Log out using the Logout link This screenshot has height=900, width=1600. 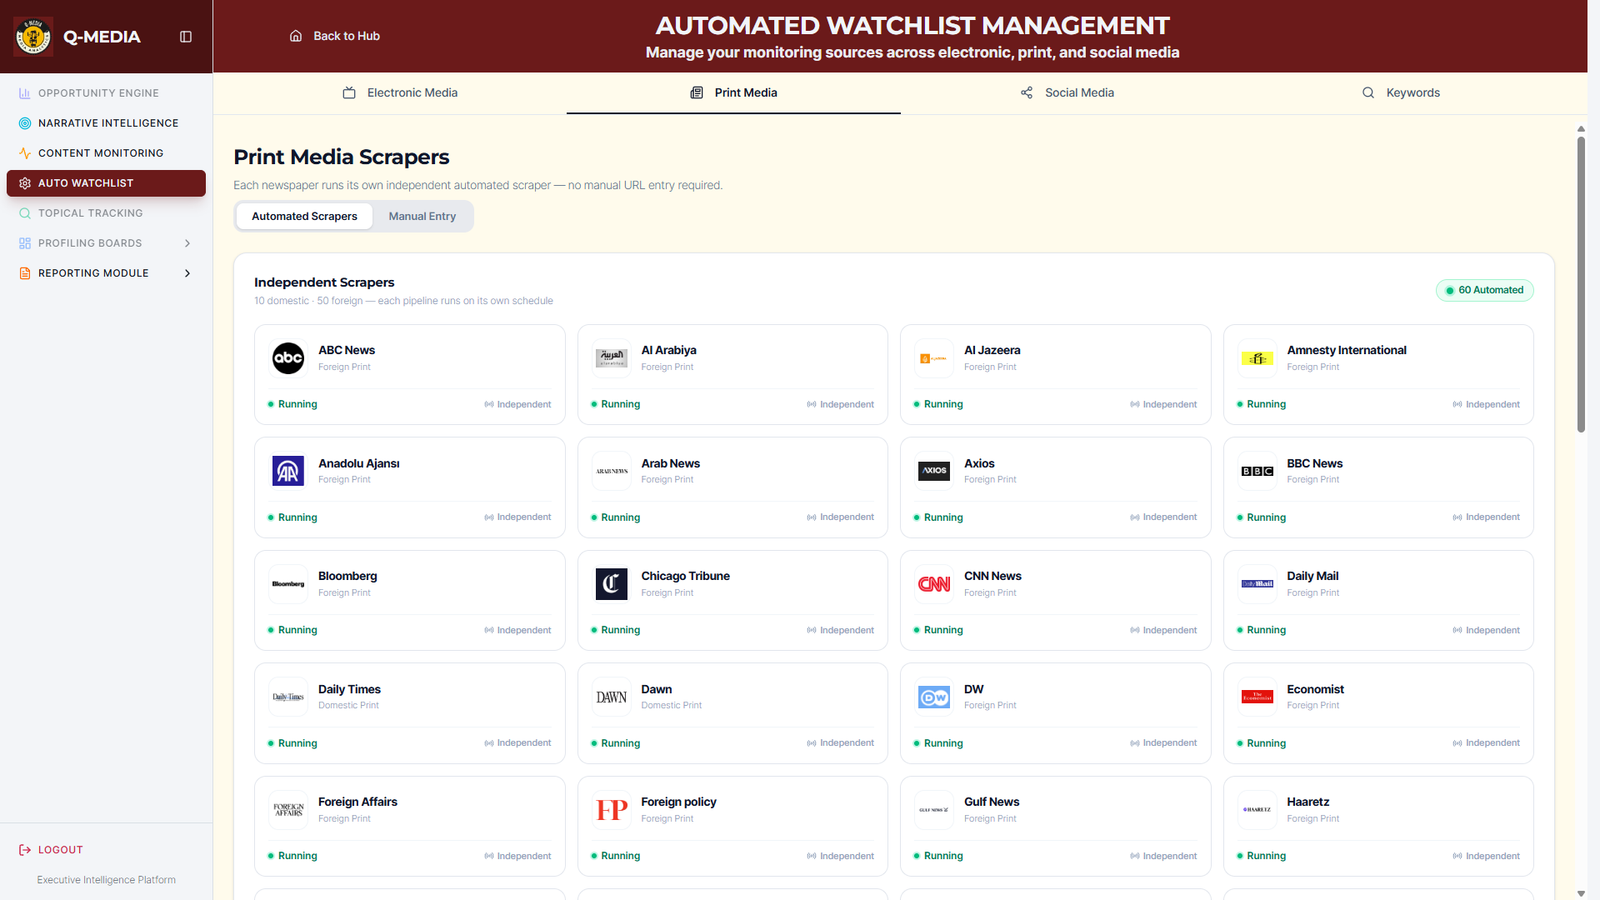pos(51,850)
